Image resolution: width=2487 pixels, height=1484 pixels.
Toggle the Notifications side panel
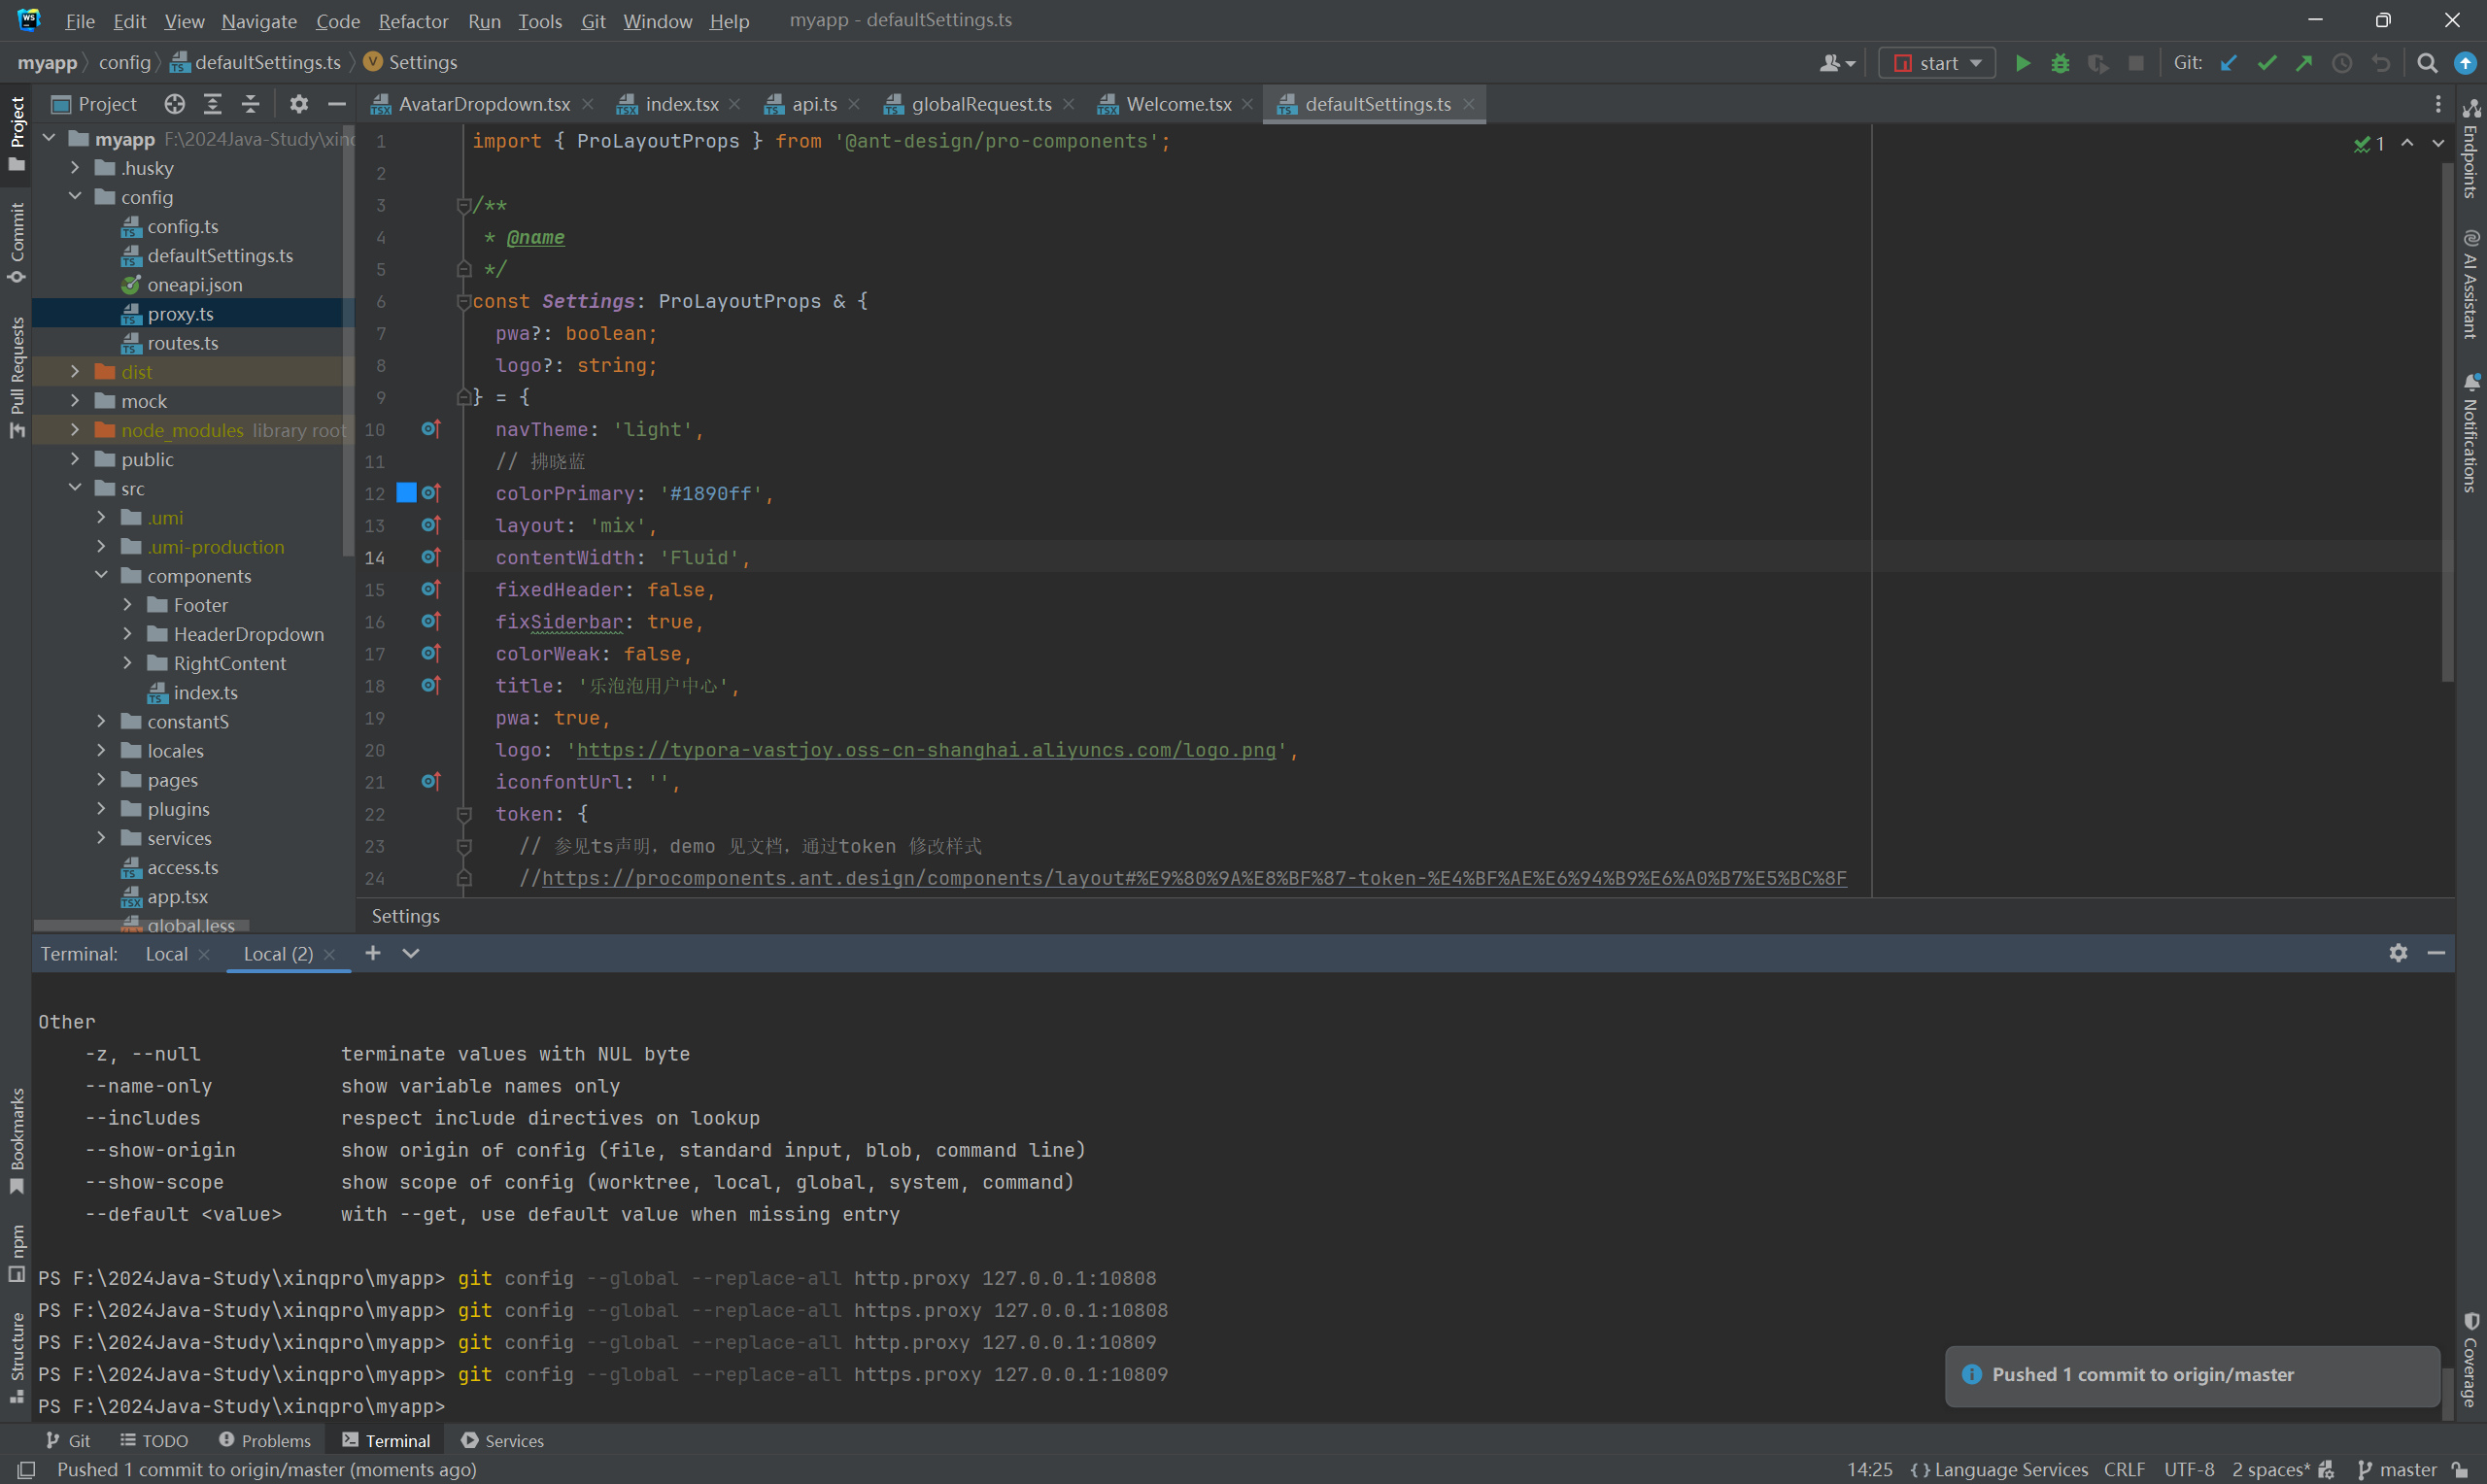(2470, 433)
